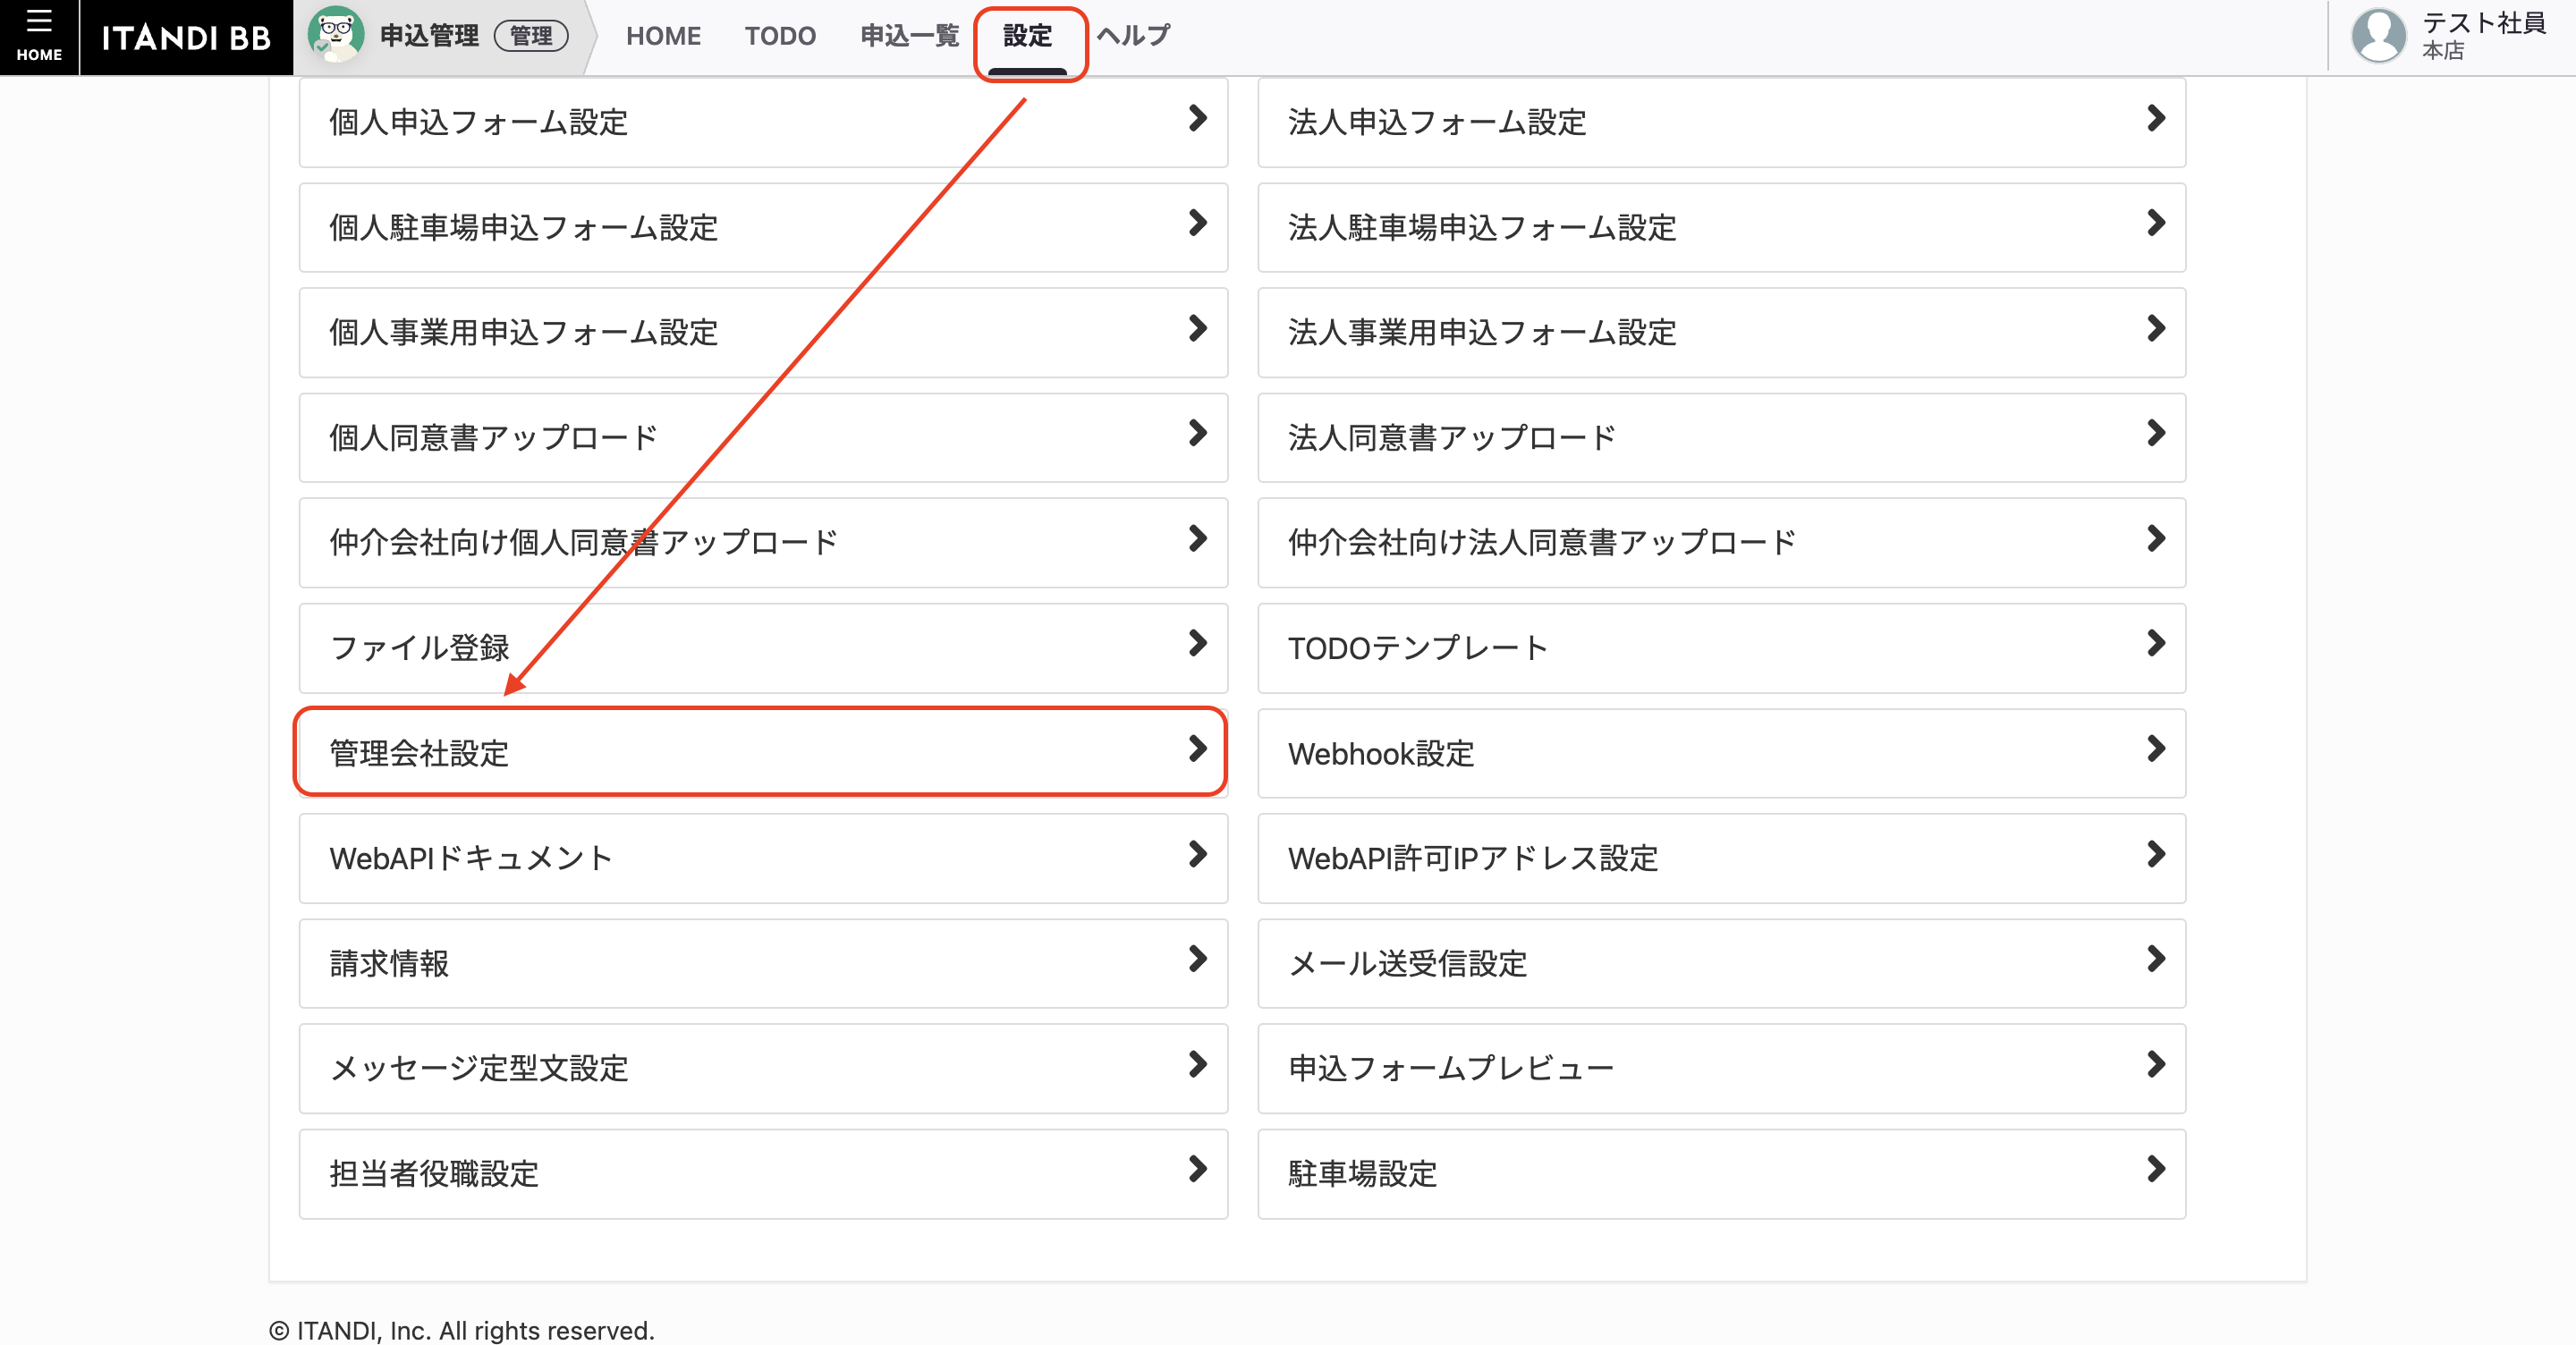
Task: Go to the HOME tab
Action: click(x=663, y=36)
